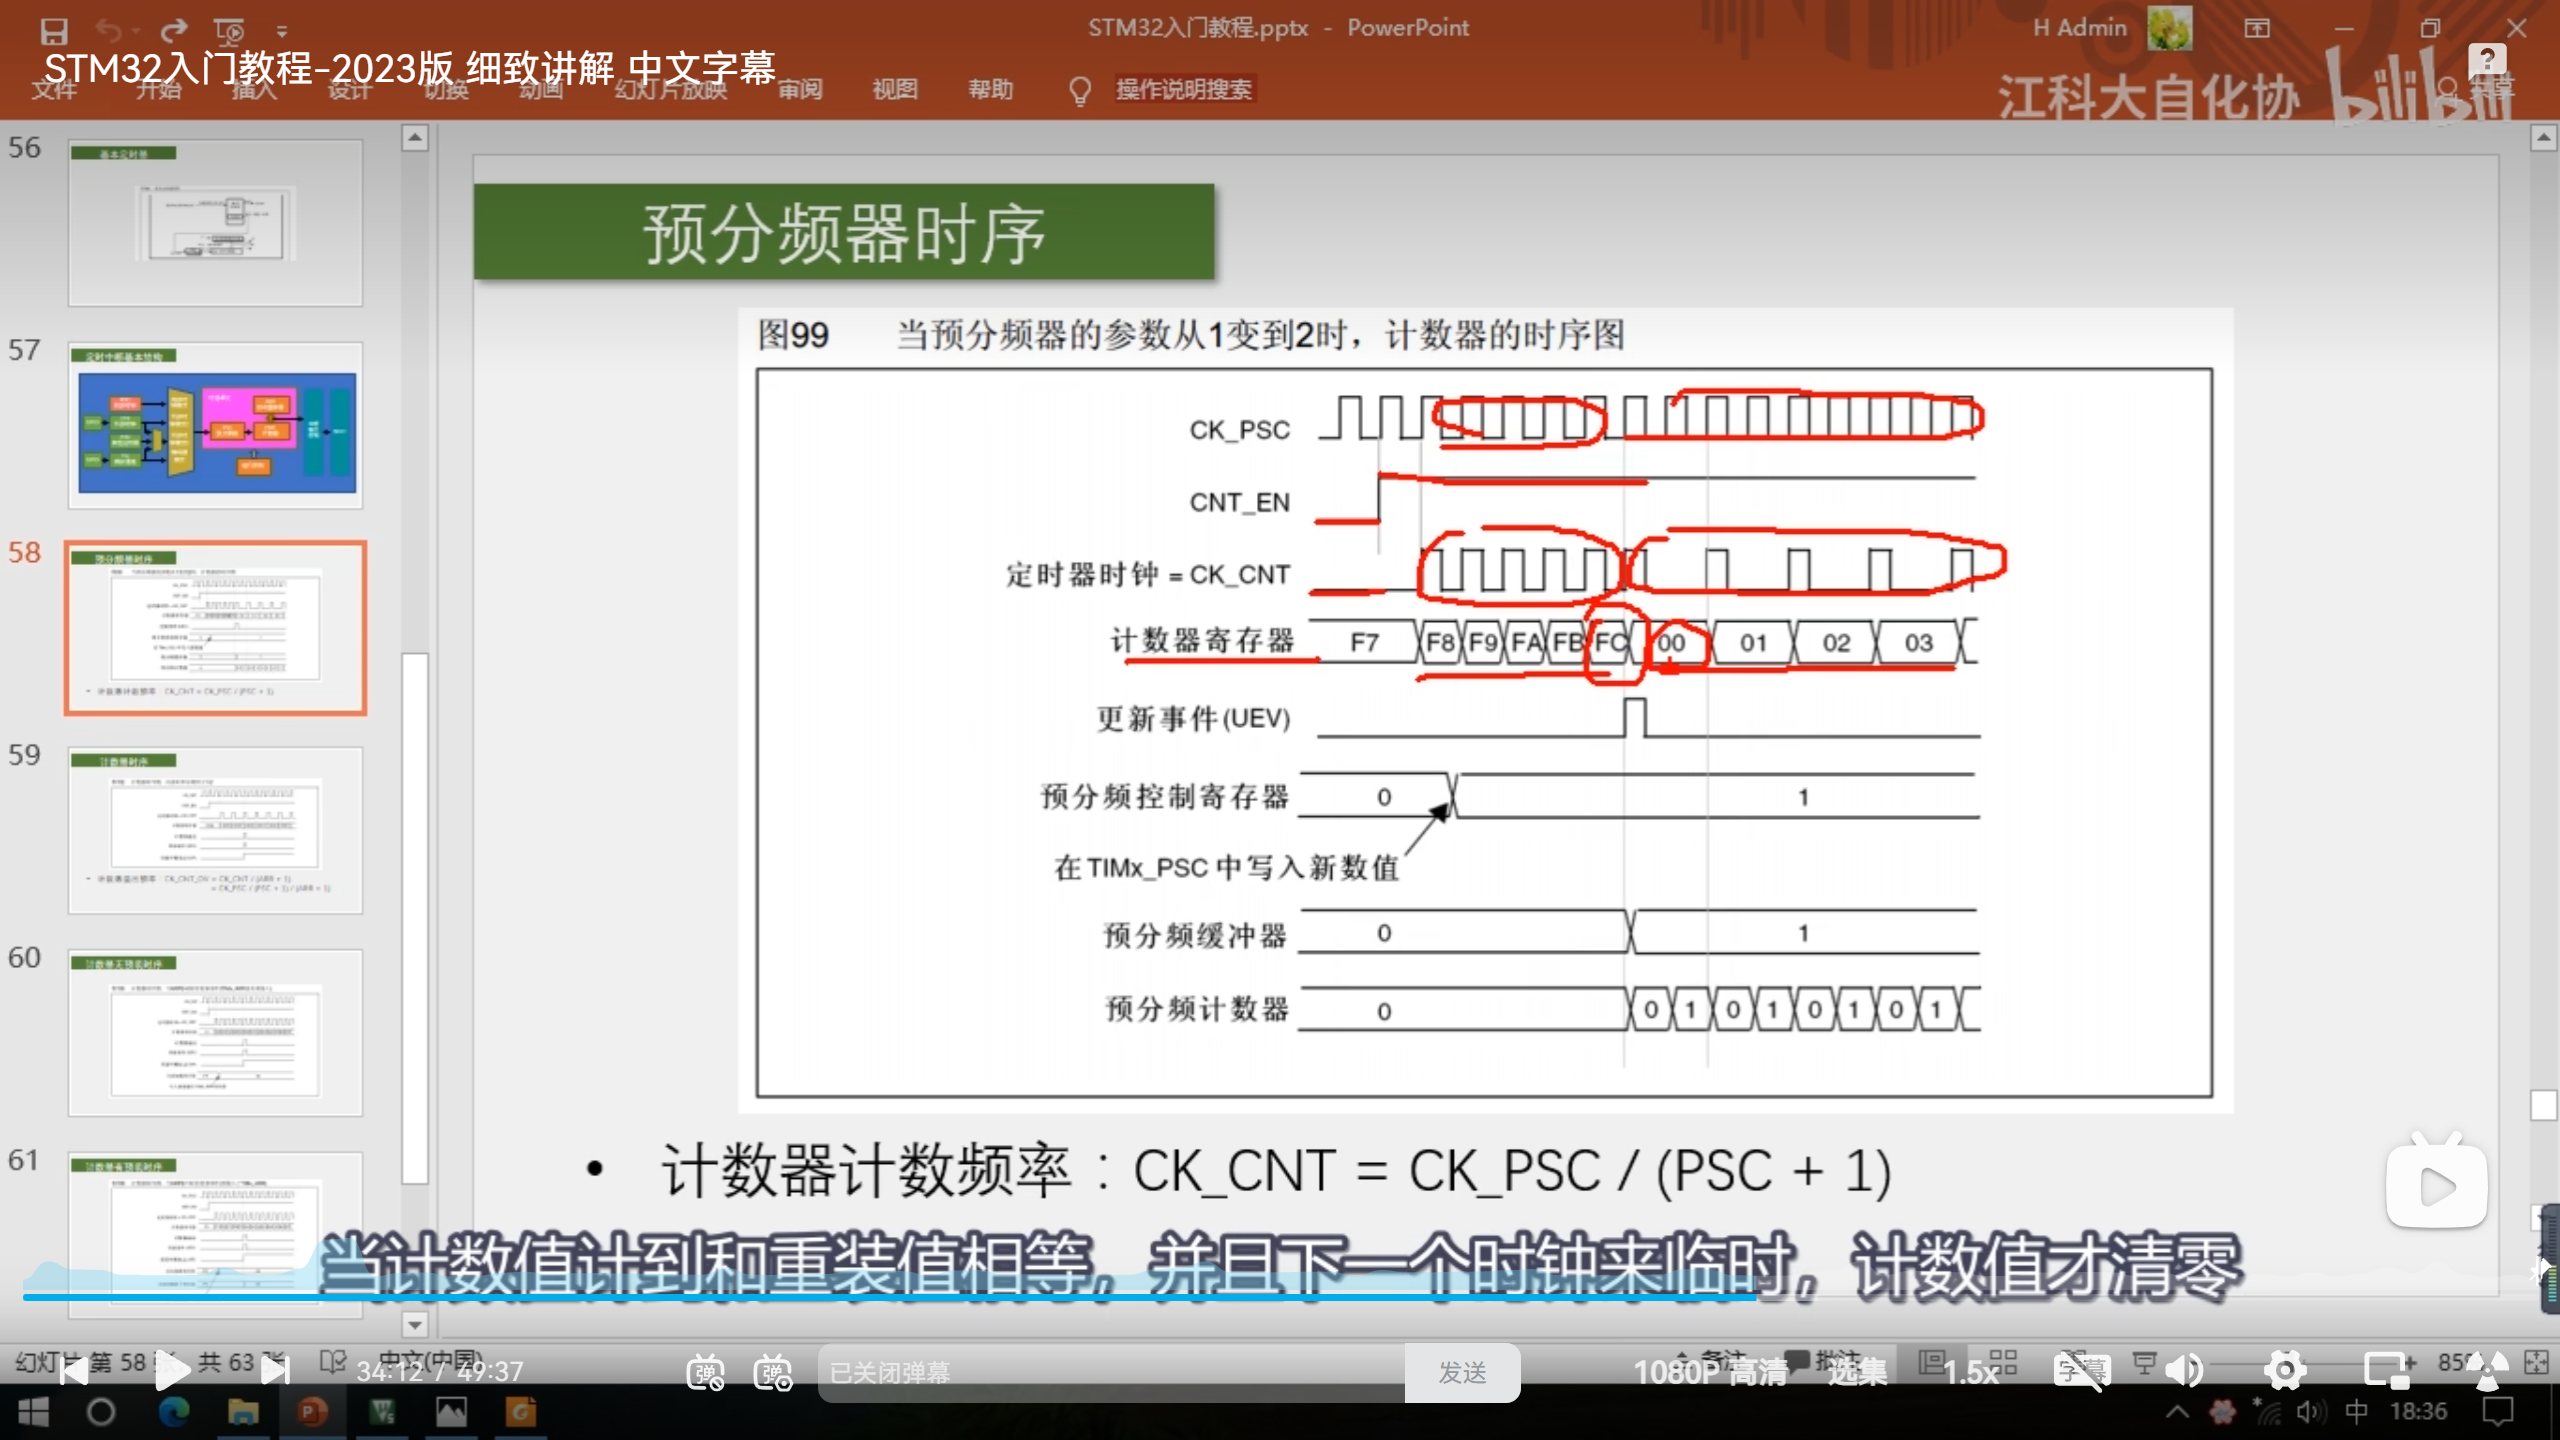
Task: Toggle subtitles with the 字幕 button
Action: tap(2081, 1371)
